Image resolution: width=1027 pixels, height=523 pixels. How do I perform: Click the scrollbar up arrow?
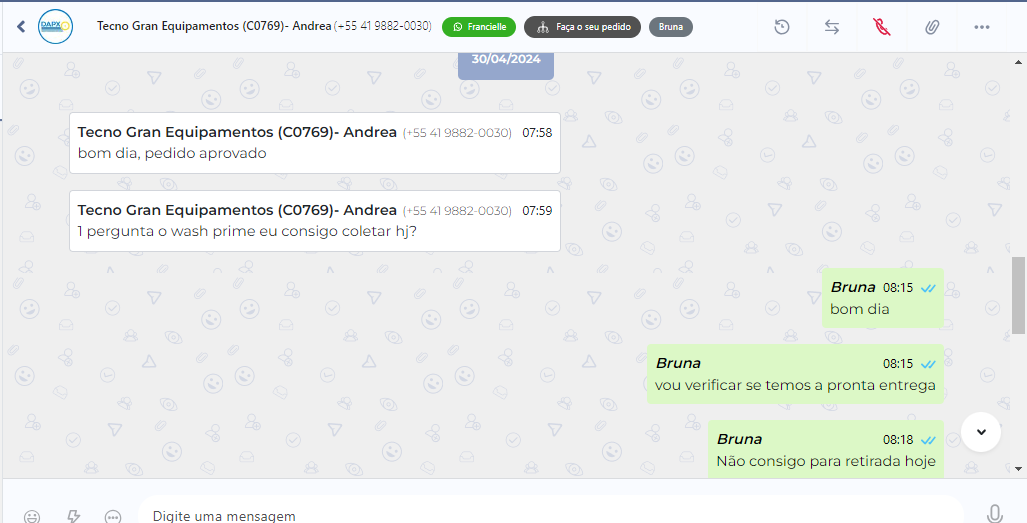(1018, 62)
